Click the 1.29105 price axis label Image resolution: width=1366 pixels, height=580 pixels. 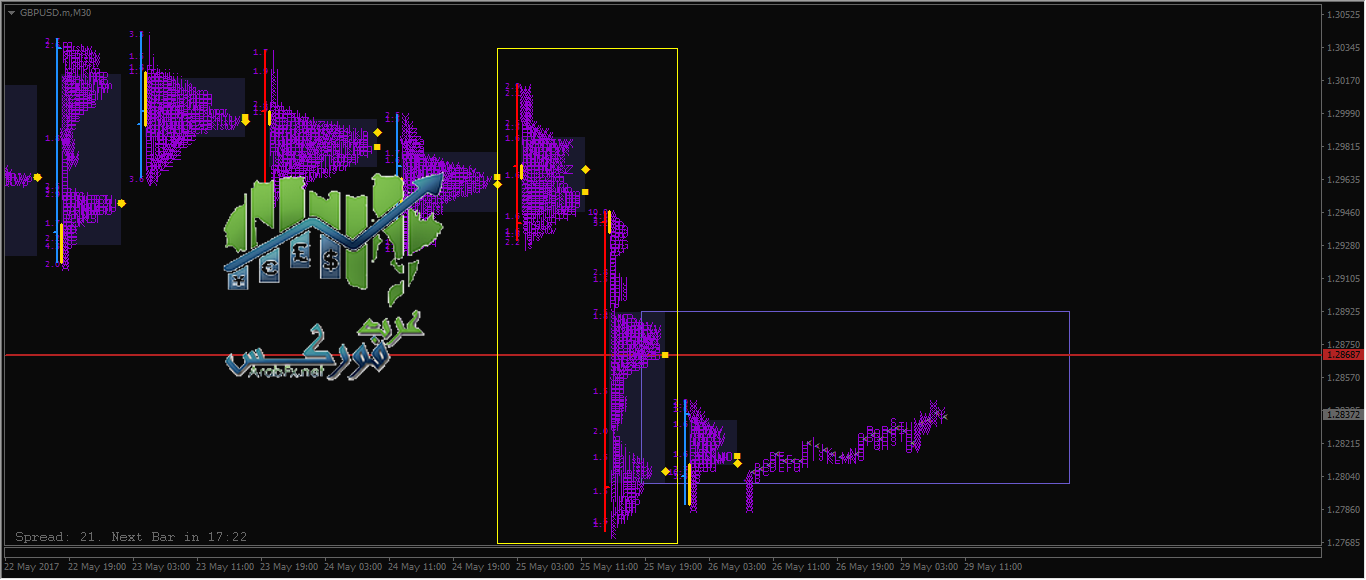1343,279
